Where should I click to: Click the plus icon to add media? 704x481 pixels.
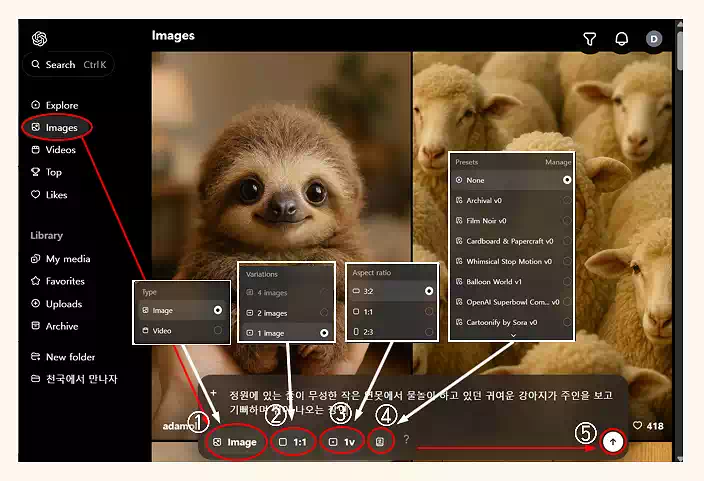coord(213,393)
